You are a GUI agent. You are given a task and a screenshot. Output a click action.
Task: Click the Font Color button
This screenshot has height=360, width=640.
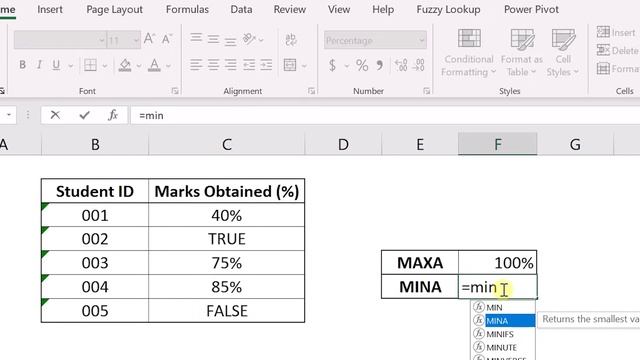154,65
